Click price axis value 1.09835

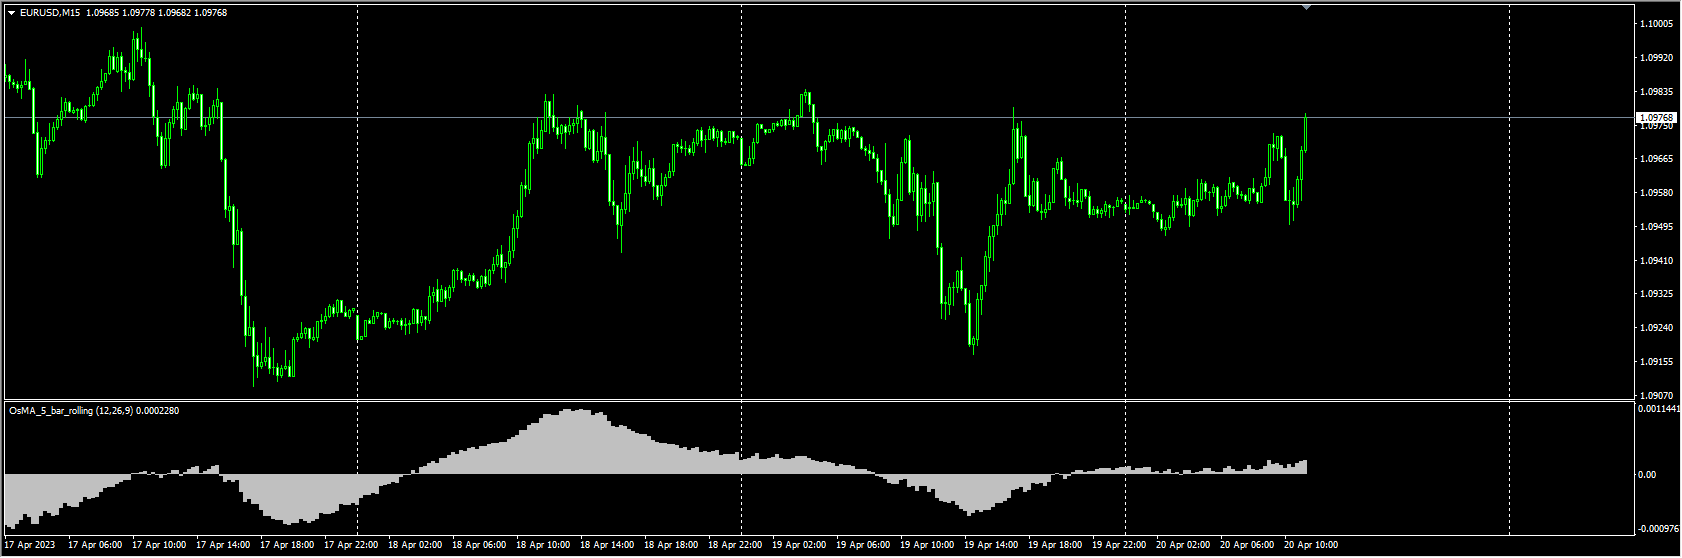[x=1657, y=92]
